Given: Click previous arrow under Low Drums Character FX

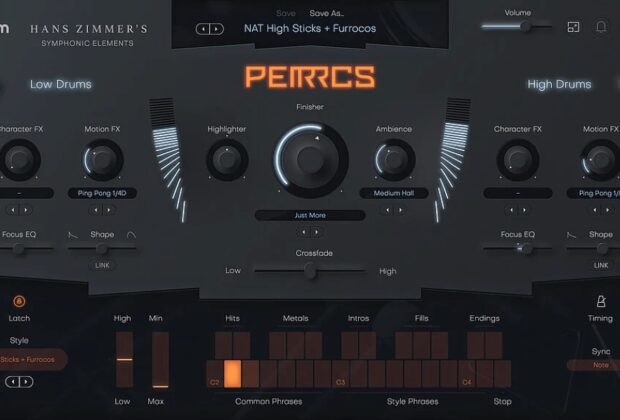Looking at the screenshot, I should tap(13, 210).
